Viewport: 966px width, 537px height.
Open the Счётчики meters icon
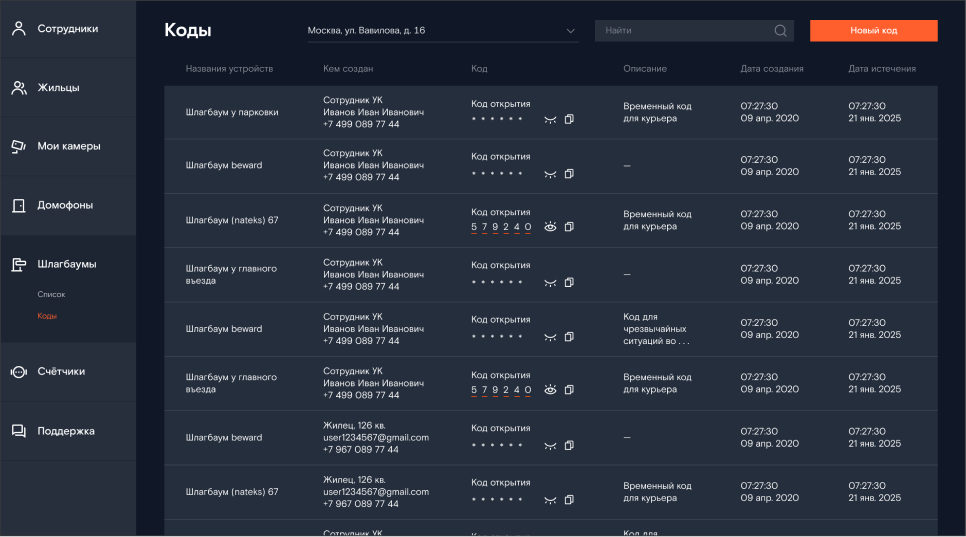[19, 372]
